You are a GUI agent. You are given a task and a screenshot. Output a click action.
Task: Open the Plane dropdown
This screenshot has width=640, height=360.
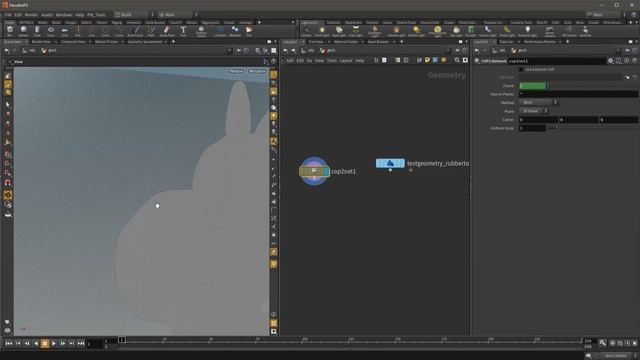click(x=533, y=111)
